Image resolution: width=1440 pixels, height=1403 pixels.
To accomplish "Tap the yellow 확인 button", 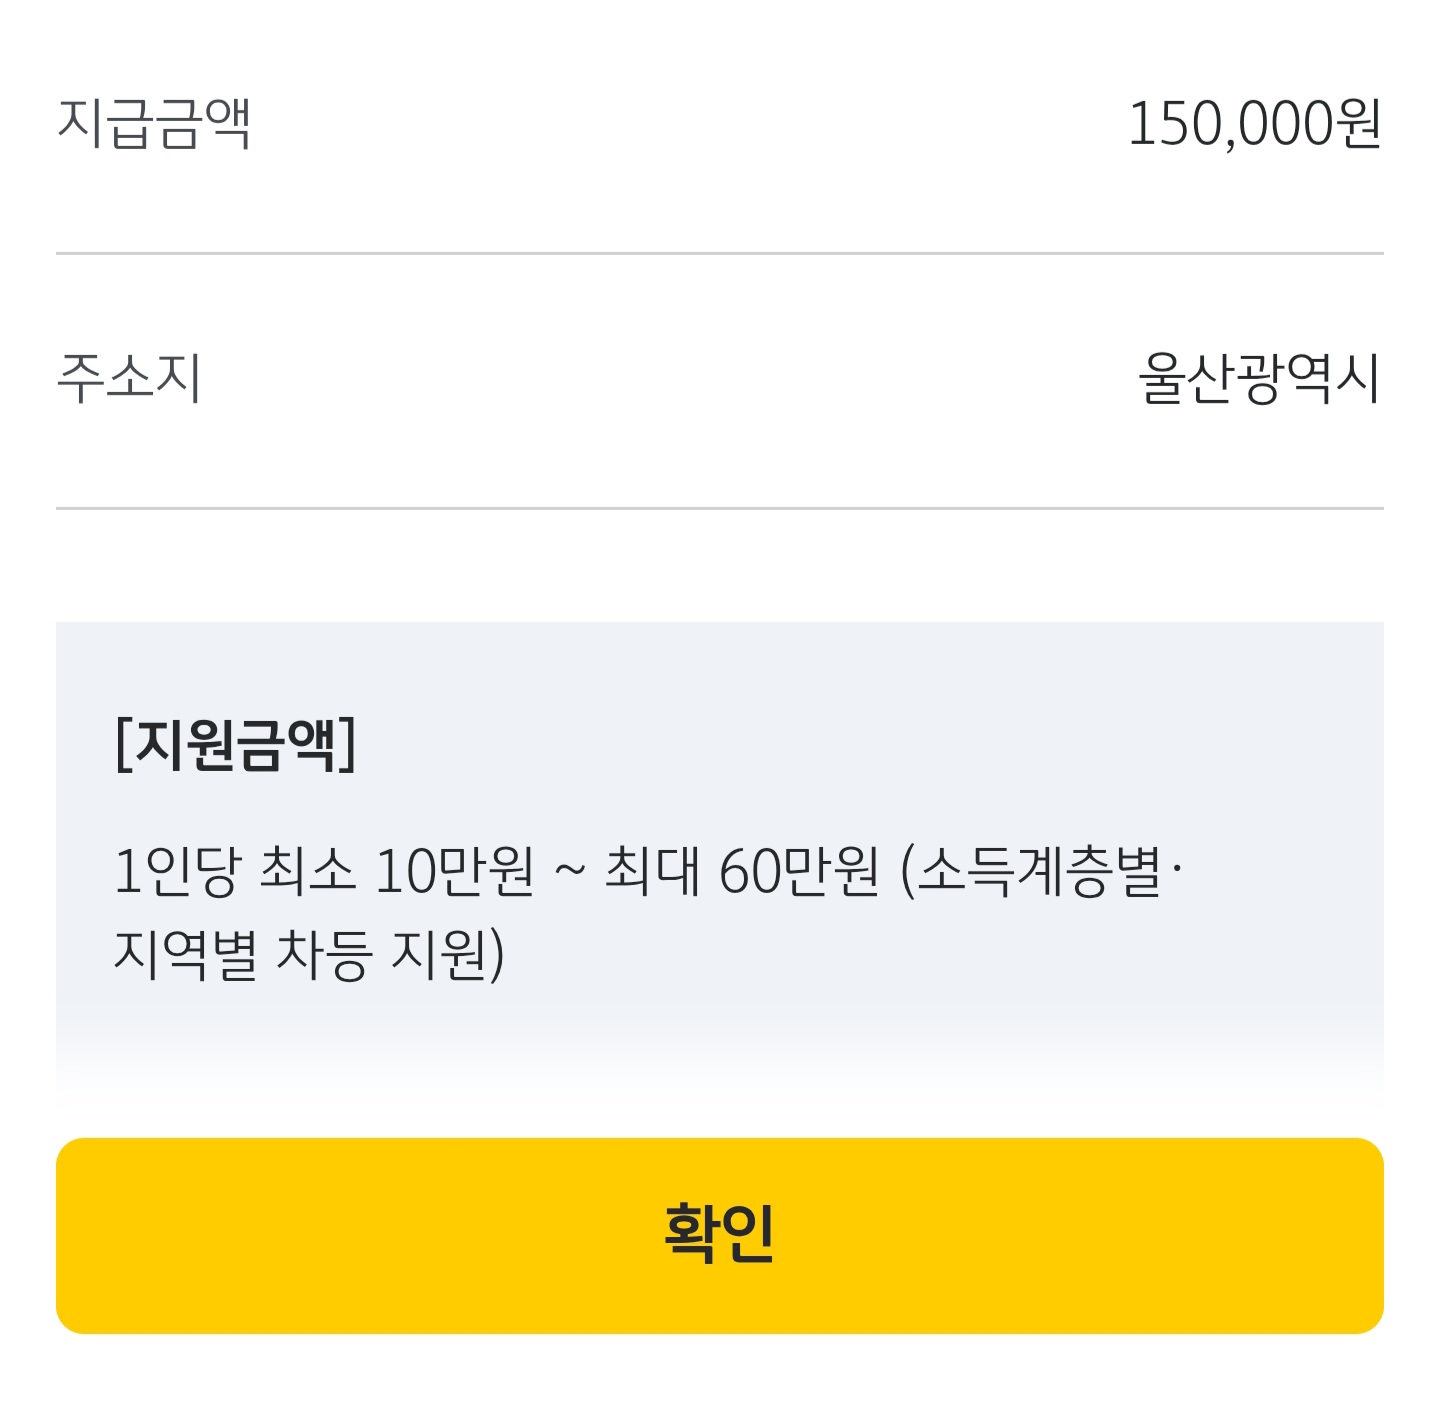I will pos(720,1235).
